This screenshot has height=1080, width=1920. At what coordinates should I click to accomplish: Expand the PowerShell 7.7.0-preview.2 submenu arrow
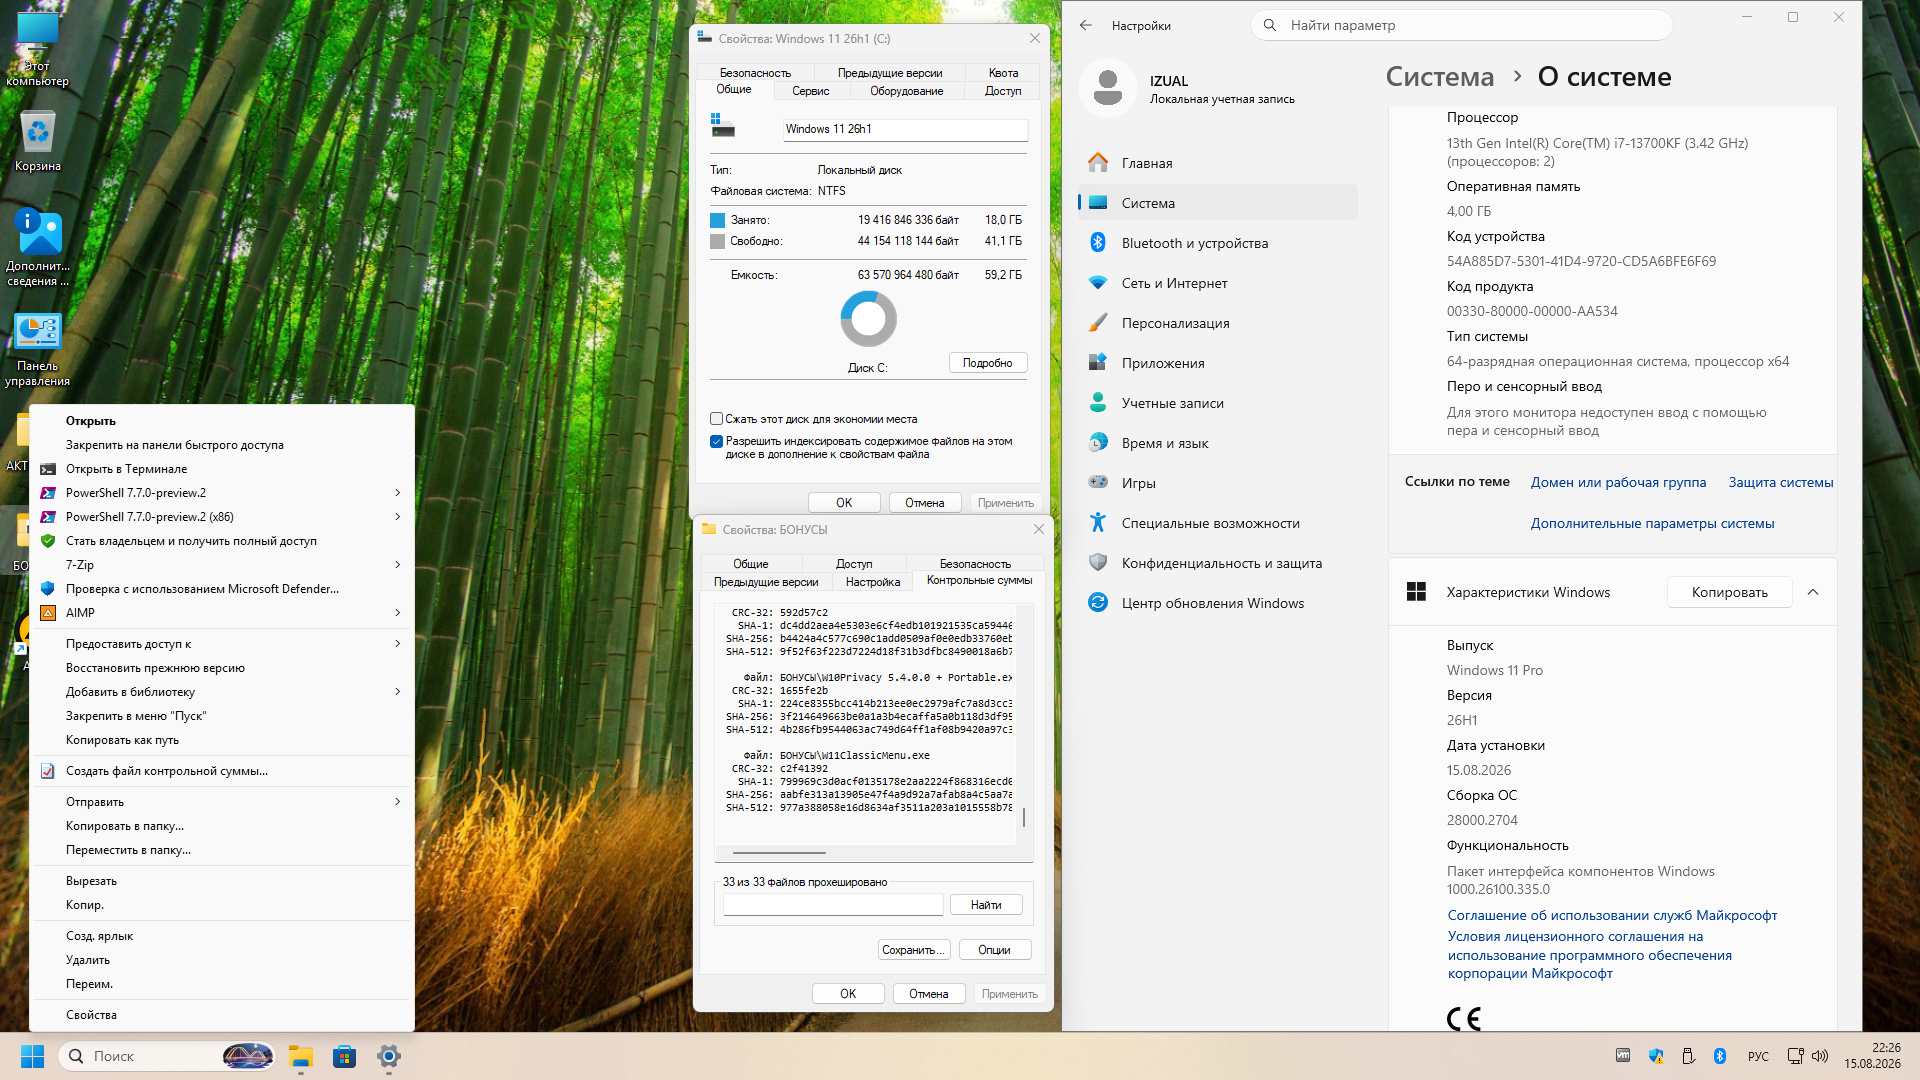coord(398,493)
